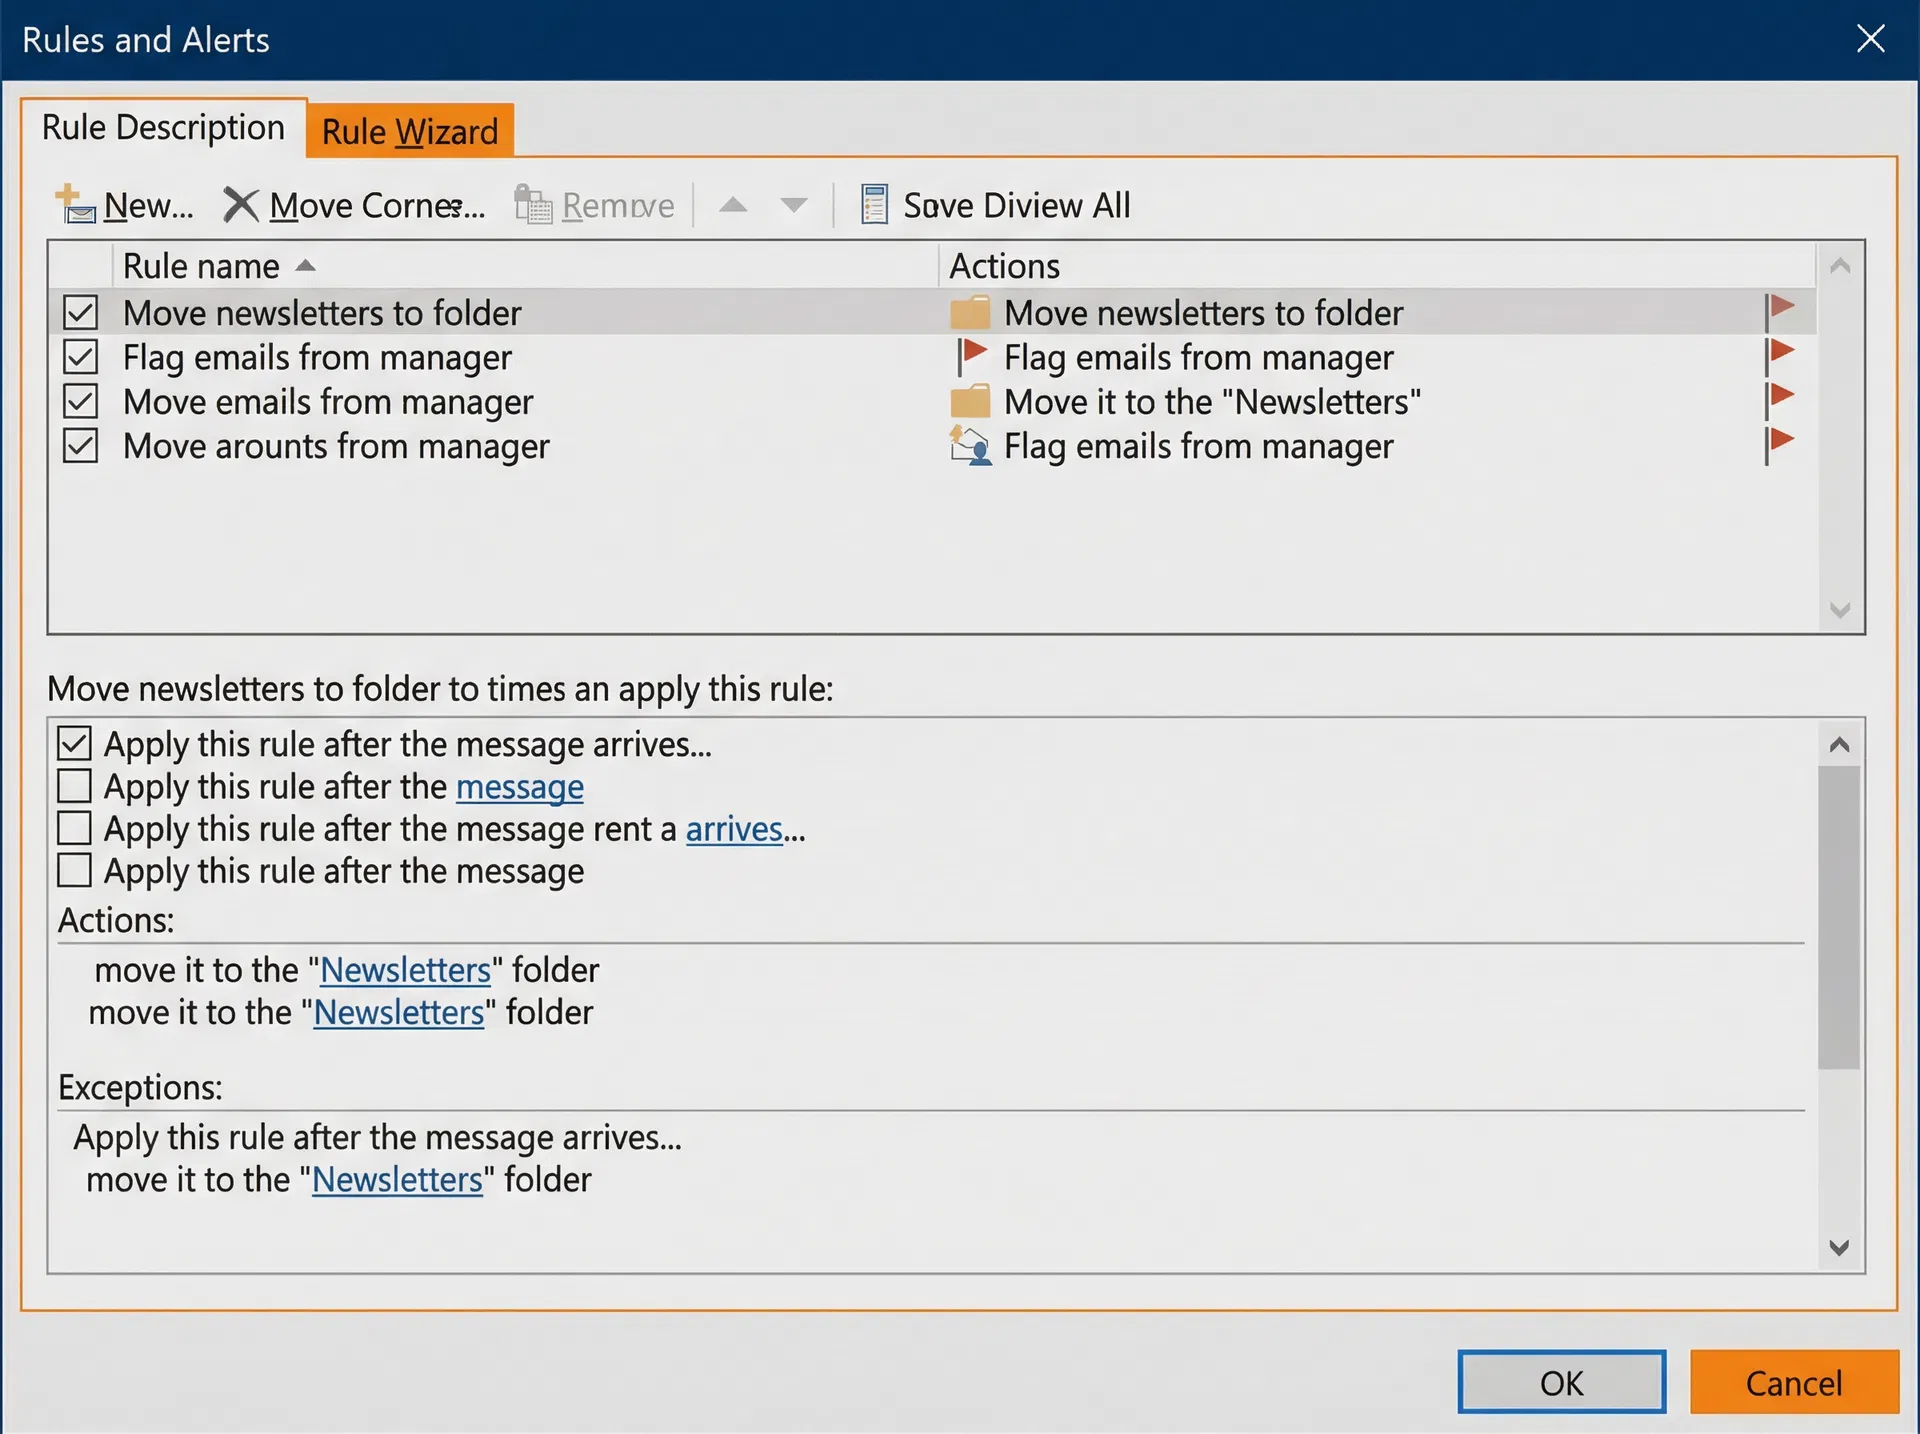1920x1434 pixels.
Task: Sort by the Rule name column header
Action: (x=525, y=266)
